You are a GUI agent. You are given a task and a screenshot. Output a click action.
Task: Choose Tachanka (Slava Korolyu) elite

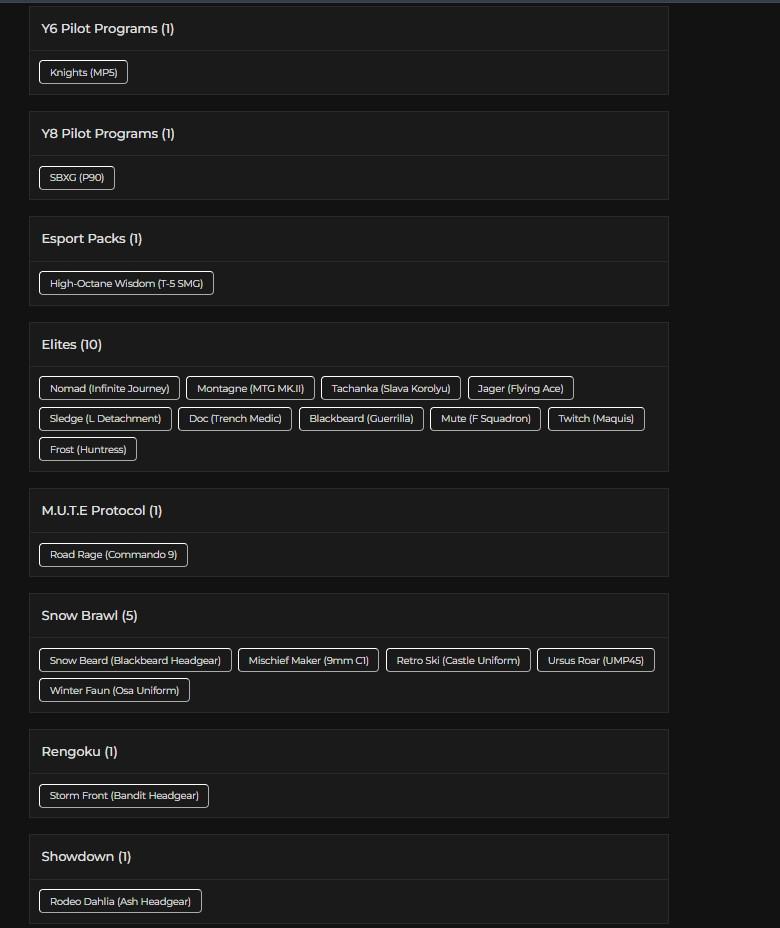pos(390,389)
